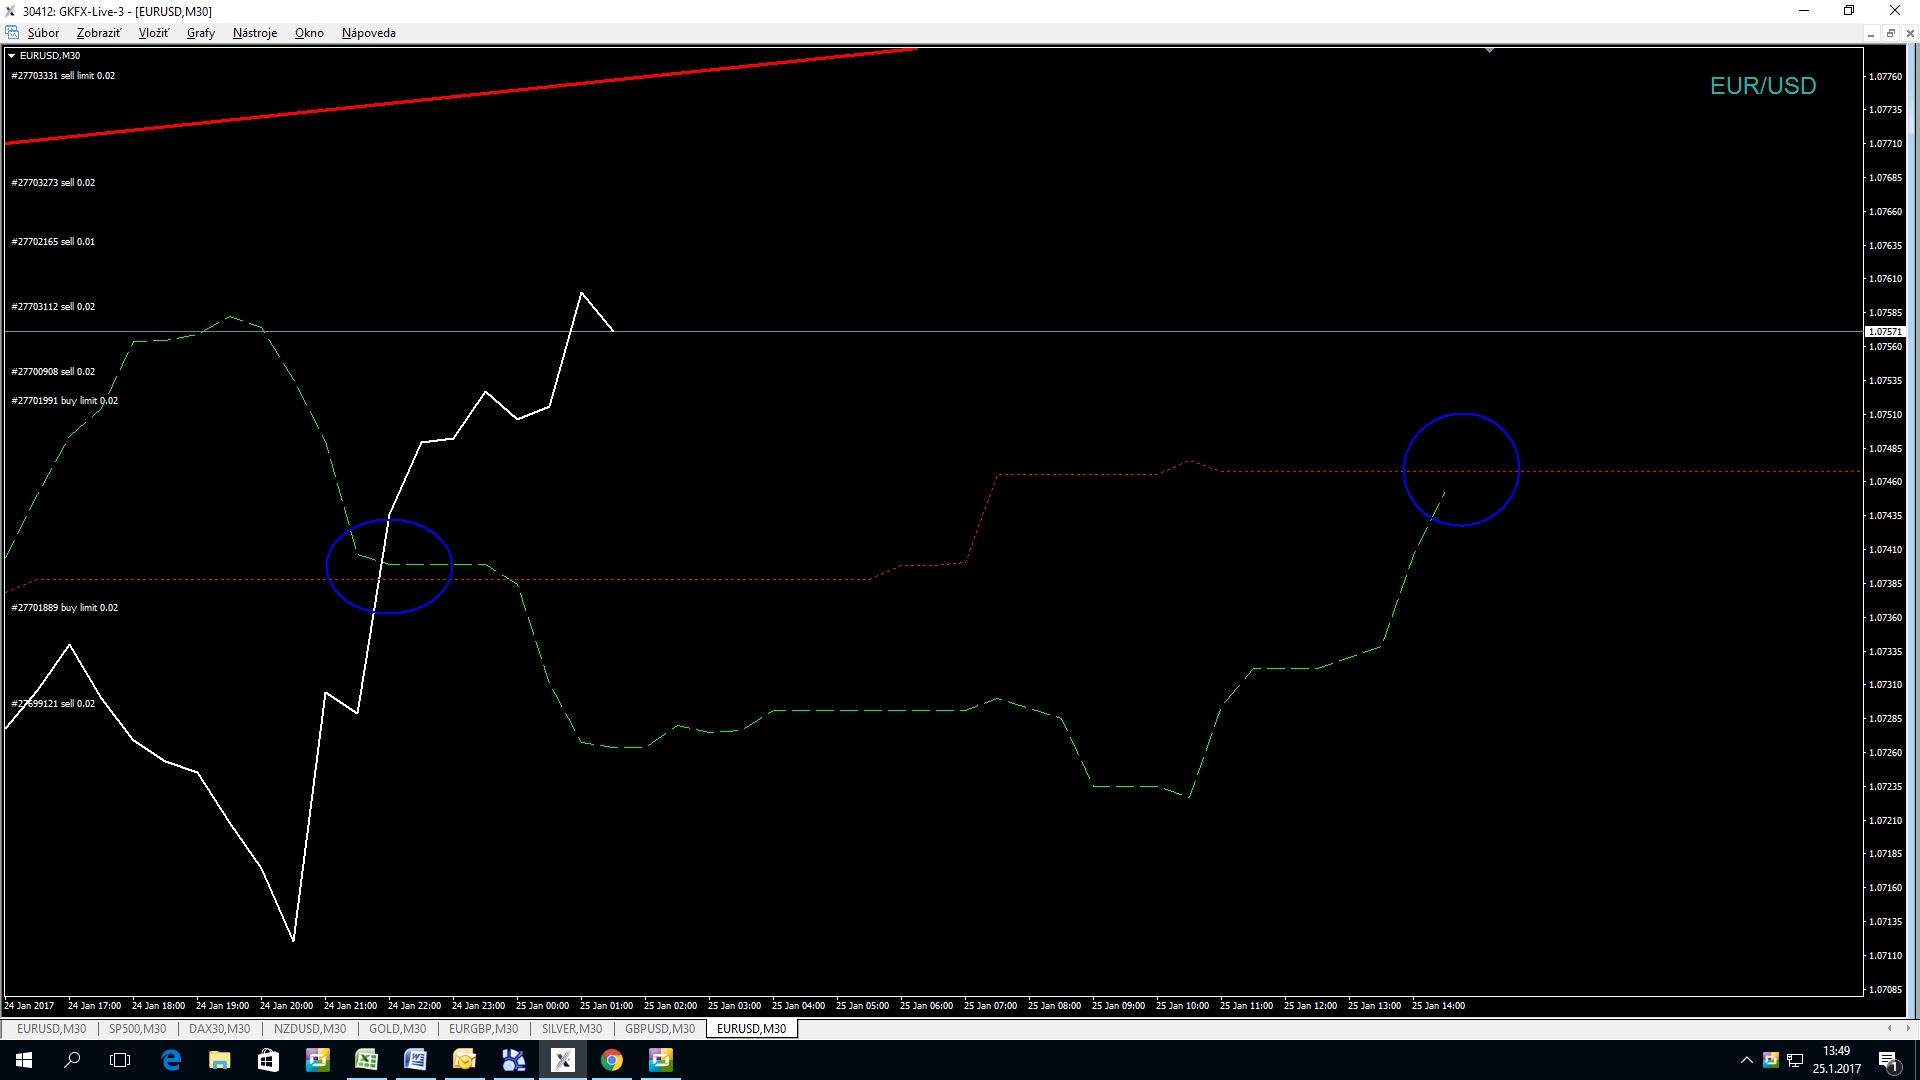Screen dimensions: 1920x1080
Task: Switch to the DAX30,M30 chart tab
Action: 220,1028
